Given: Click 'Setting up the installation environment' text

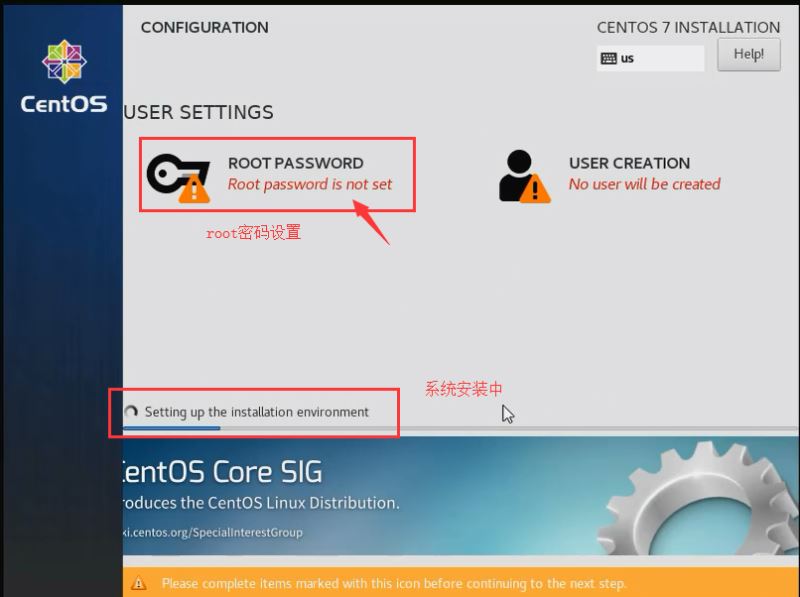Looking at the screenshot, I should point(257,412).
